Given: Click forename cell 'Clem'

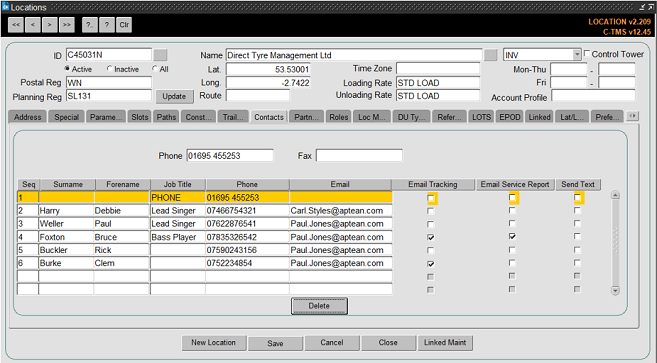Looking at the screenshot, I should pyautogui.click(x=122, y=263).
